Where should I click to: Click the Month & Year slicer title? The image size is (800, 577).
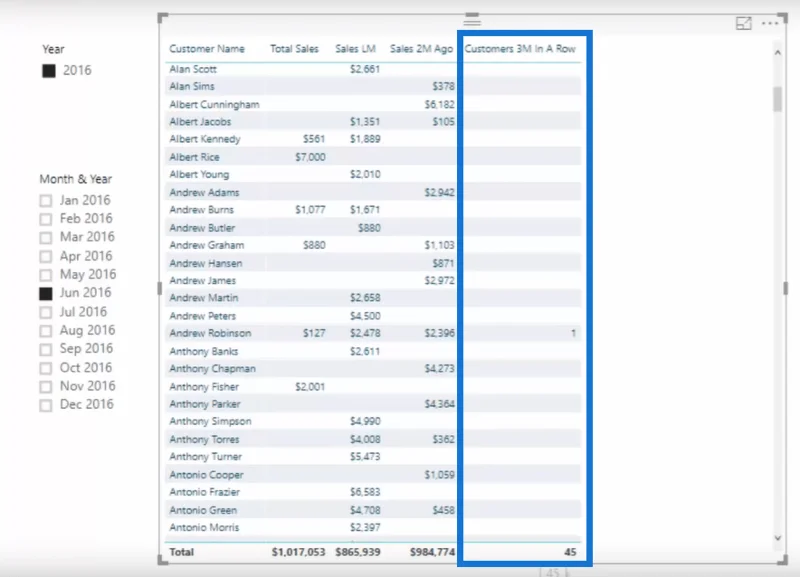pos(76,179)
